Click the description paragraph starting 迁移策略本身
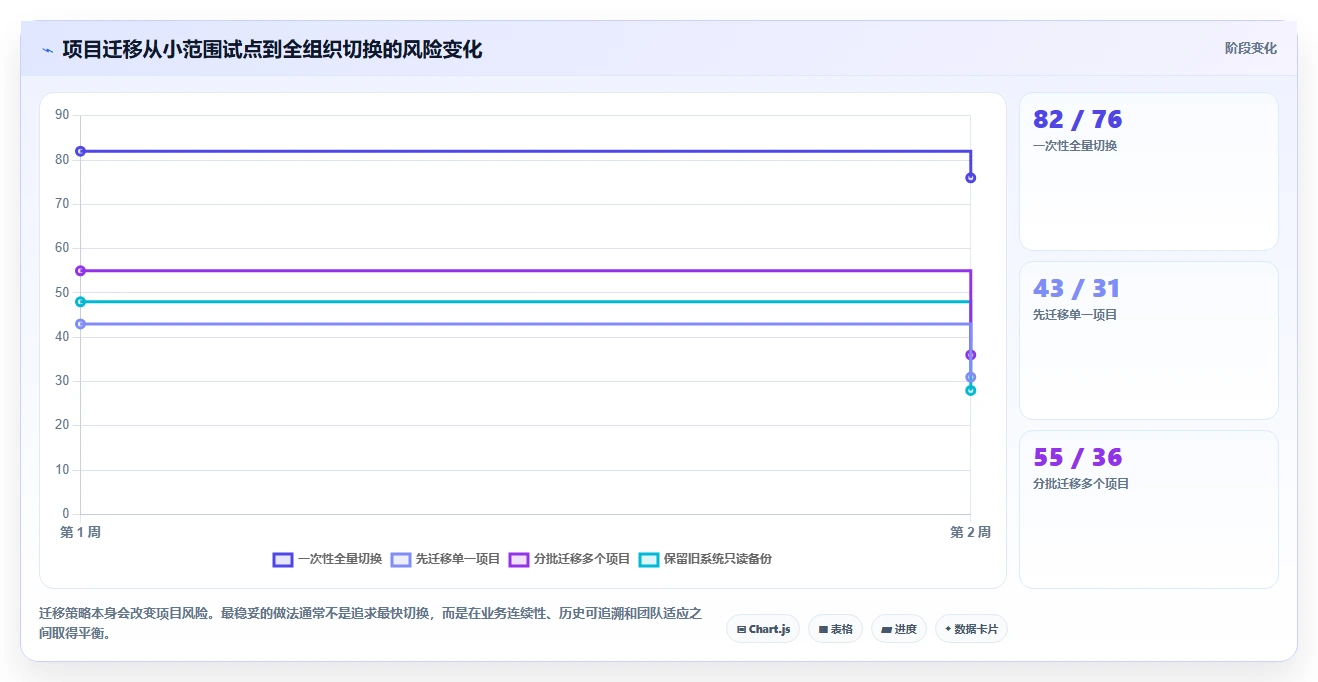1318x682 pixels. 371,623
